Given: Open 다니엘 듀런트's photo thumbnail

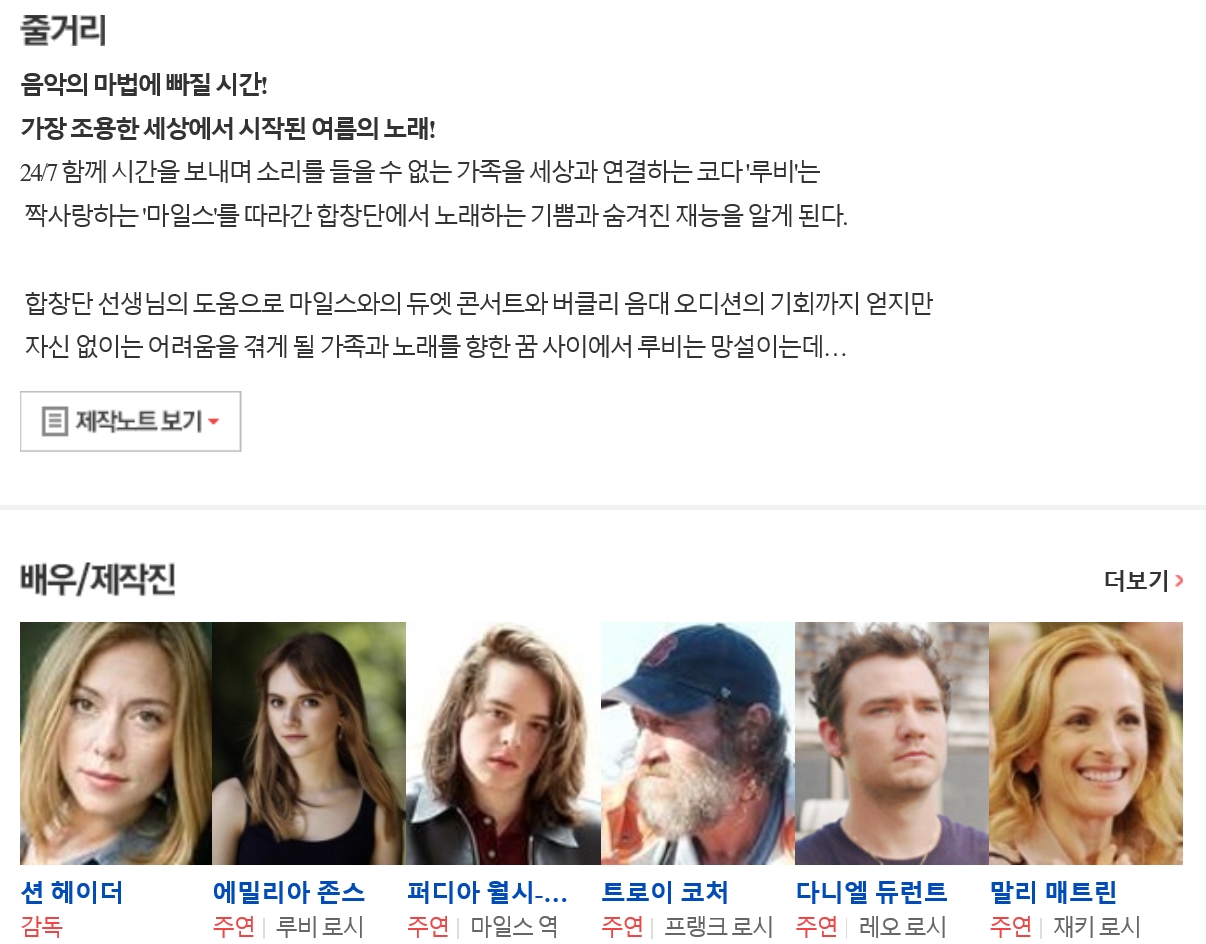Looking at the screenshot, I should click(892, 743).
